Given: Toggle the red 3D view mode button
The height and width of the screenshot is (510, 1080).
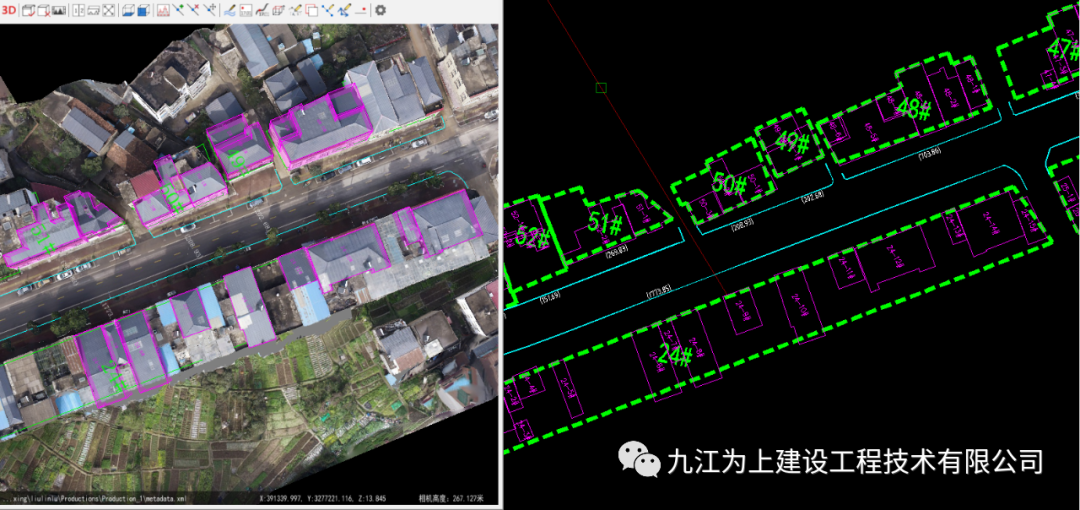Looking at the screenshot, I should tap(8, 10).
